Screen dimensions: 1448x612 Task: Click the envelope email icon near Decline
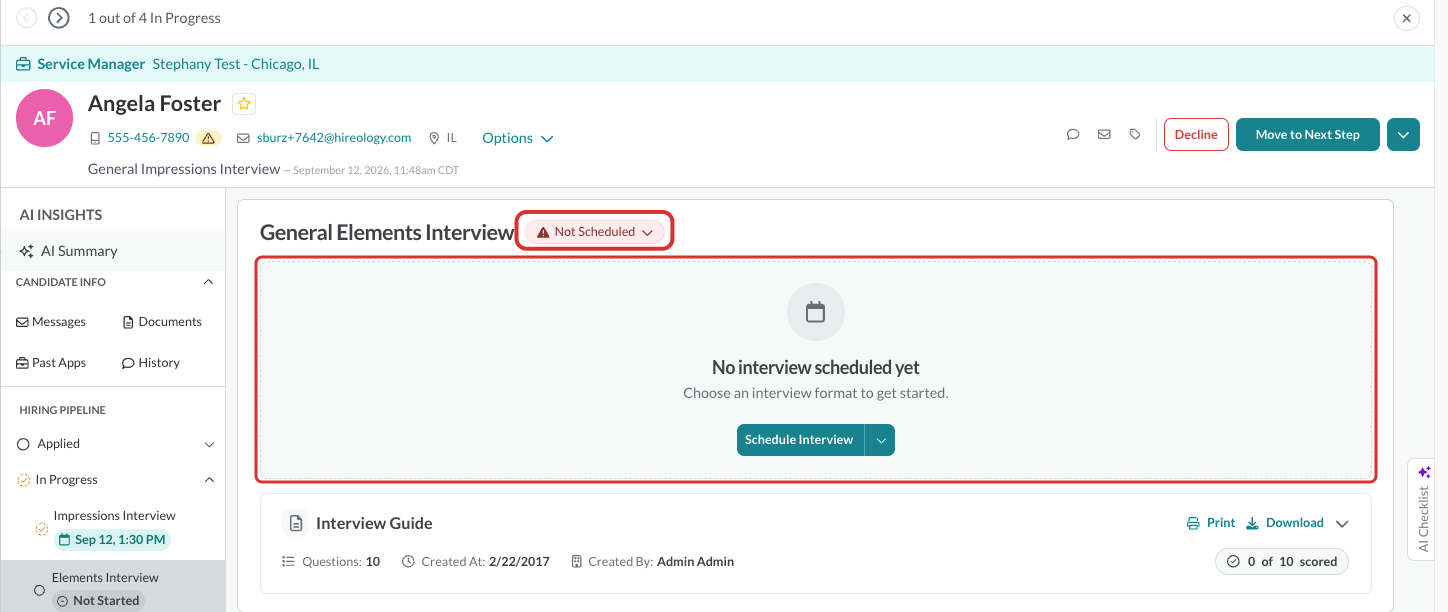pos(1104,134)
